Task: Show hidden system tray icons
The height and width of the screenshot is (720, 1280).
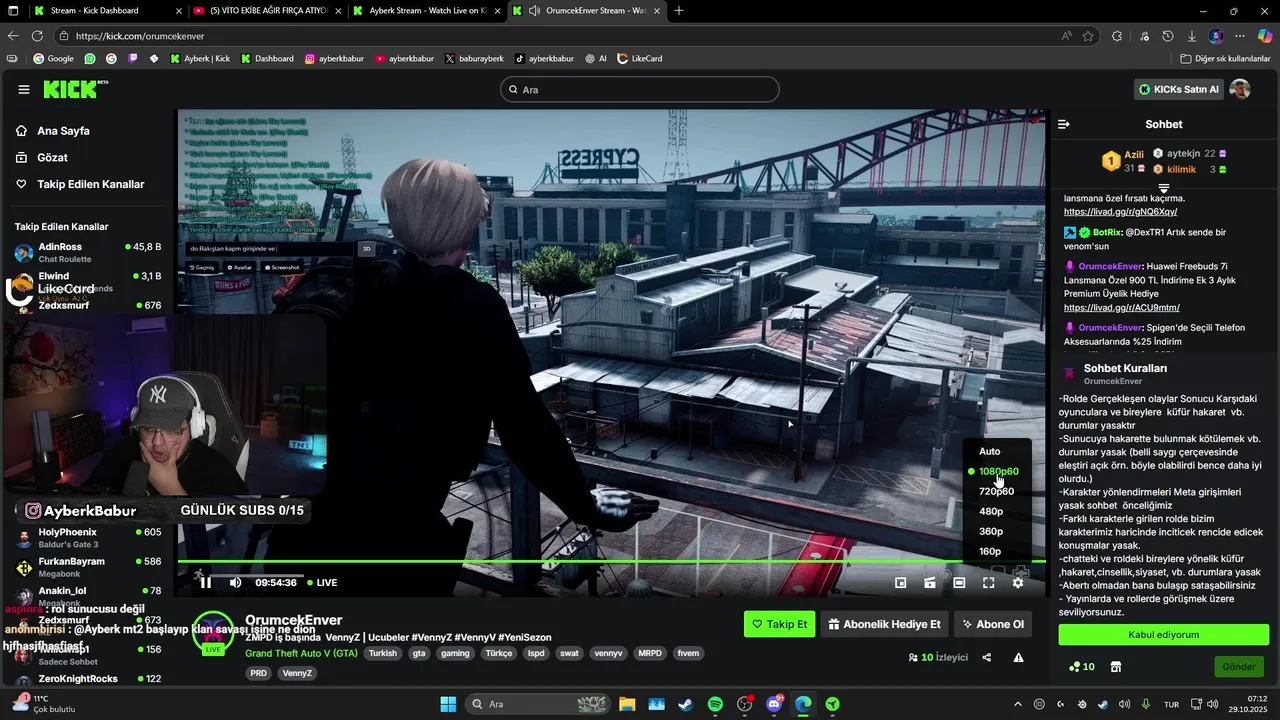Action: click(1018, 704)
